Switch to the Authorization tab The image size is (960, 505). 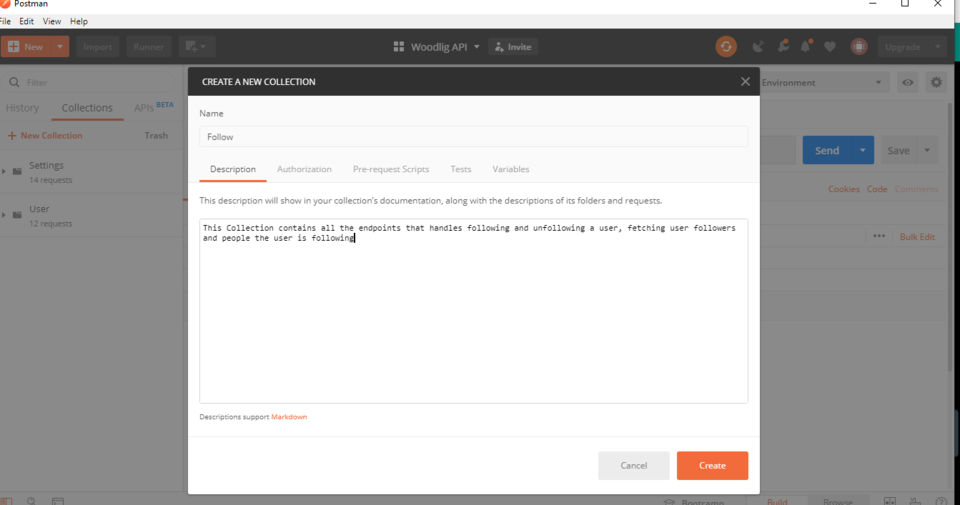coord(304,169)
